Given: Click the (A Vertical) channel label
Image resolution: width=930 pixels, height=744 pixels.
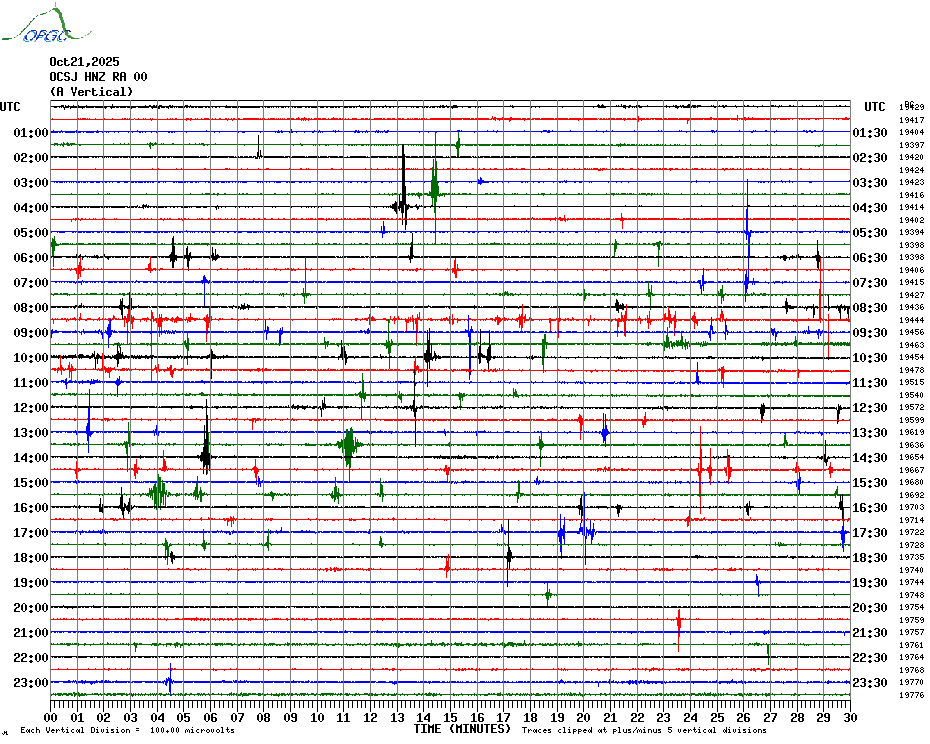Looking at the screenshot, I should coord(91,92).
